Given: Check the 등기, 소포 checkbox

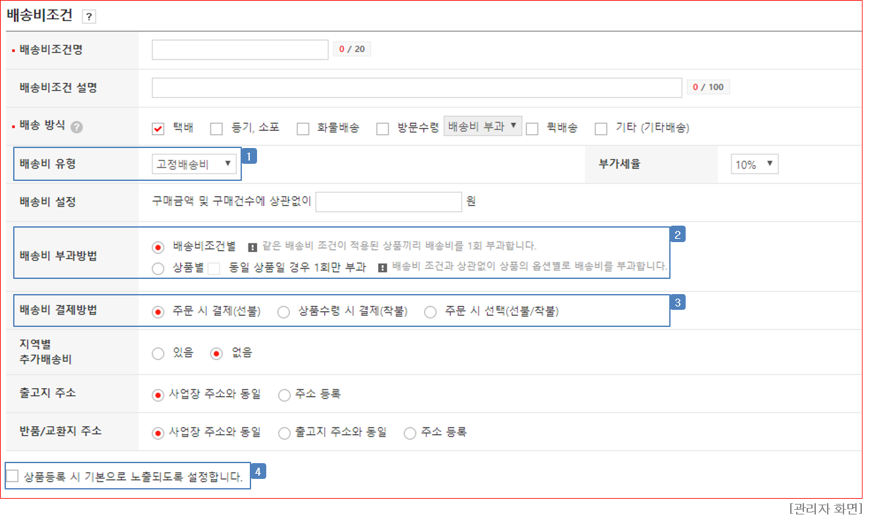Looking at the screenshot, I should (x=217, y=129).
